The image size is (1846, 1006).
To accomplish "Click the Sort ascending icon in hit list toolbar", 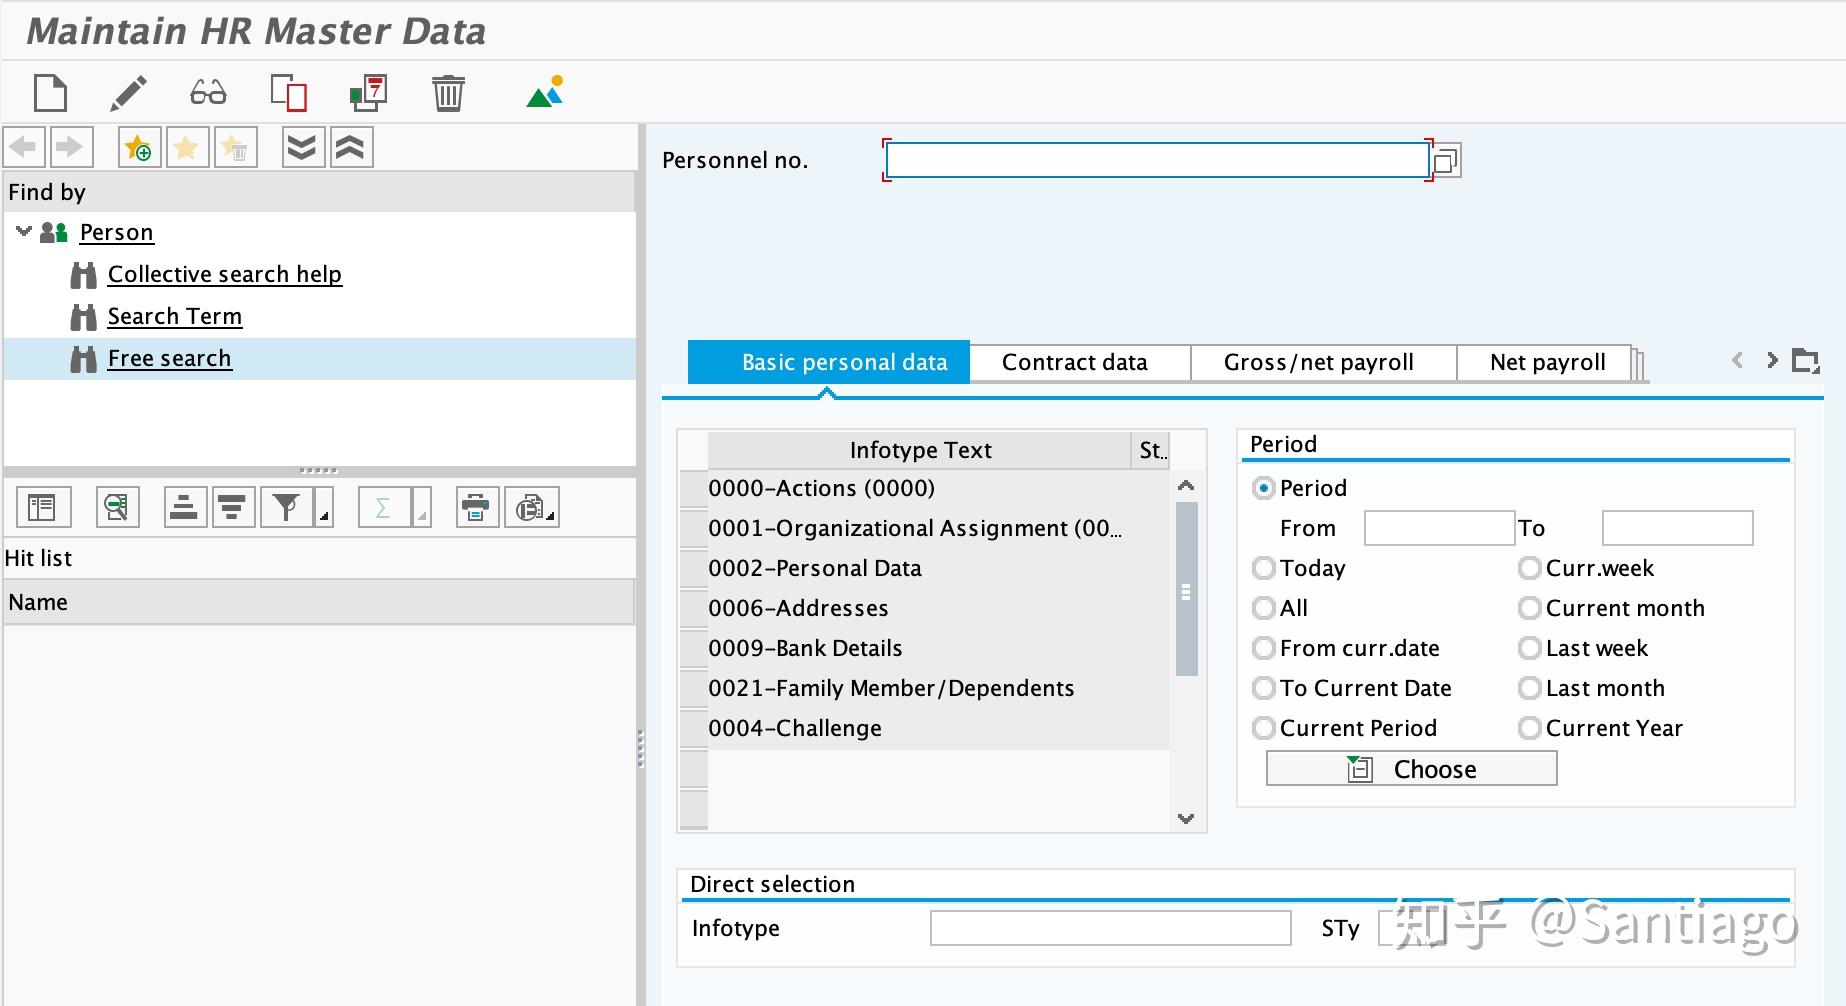I will 184,507.
